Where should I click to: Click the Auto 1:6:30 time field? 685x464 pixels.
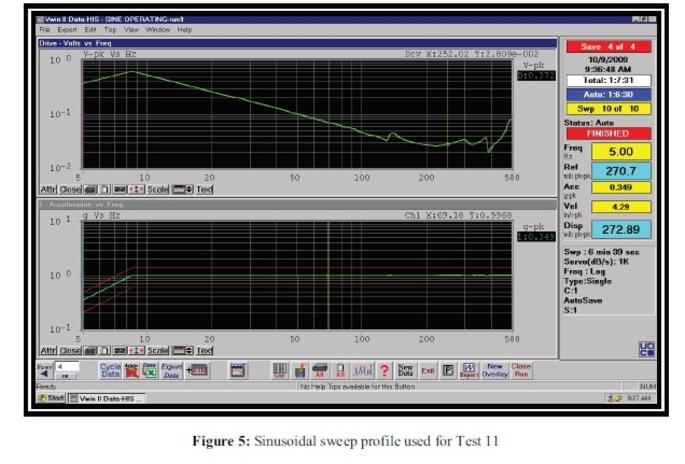pos(609,94)
